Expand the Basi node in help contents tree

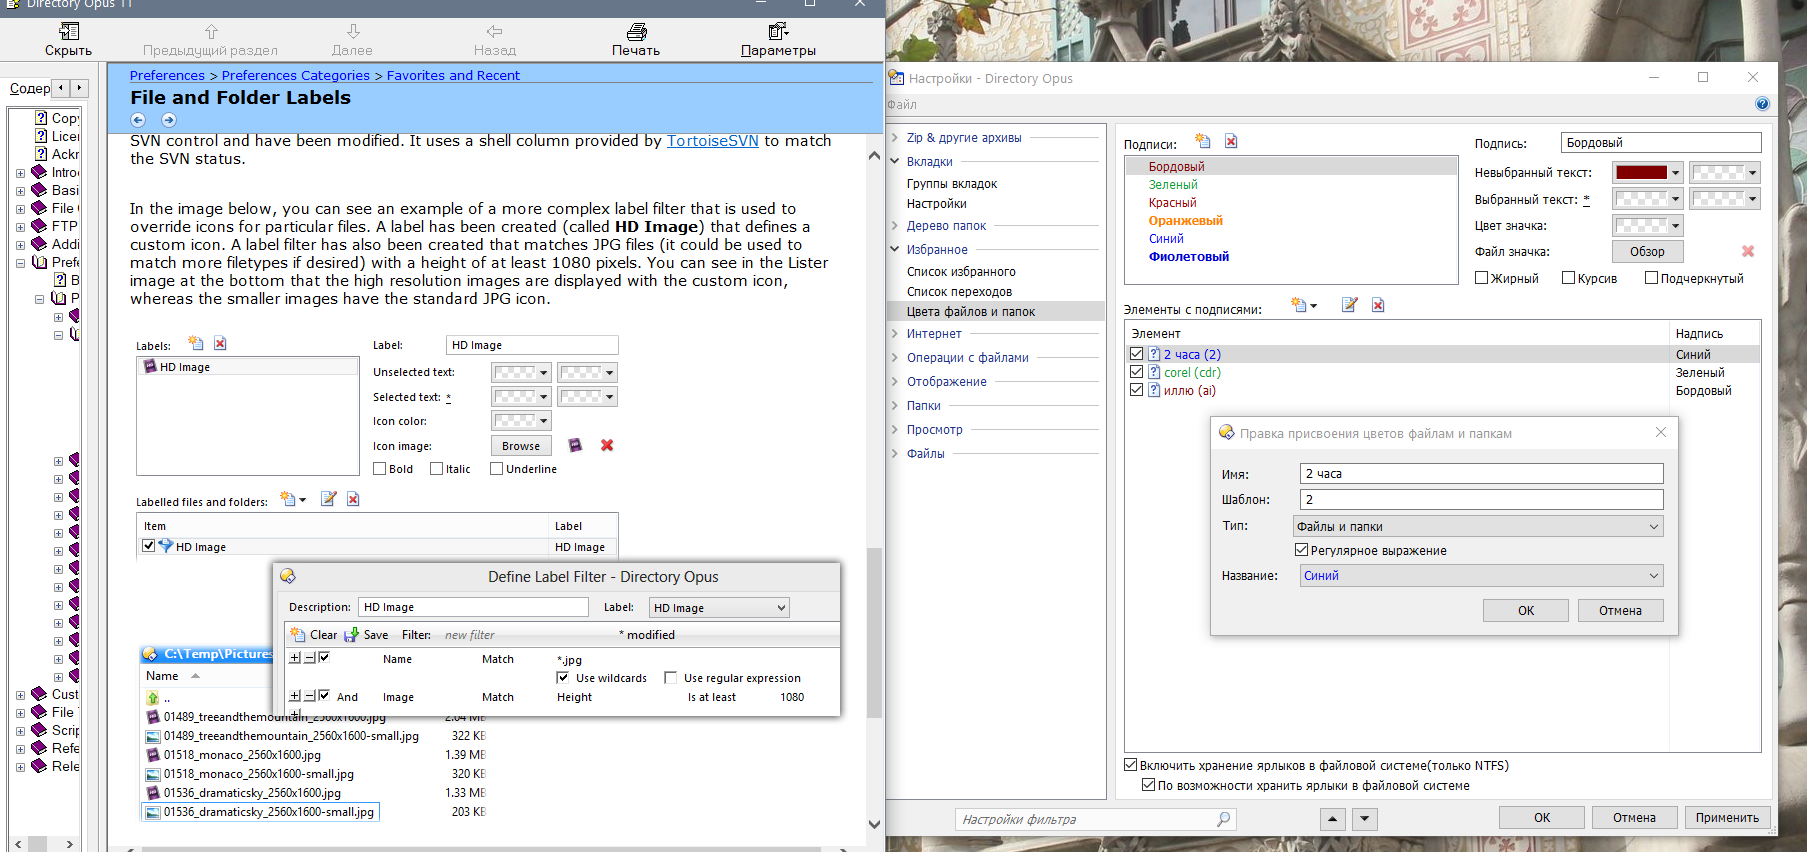coord(20,190)
